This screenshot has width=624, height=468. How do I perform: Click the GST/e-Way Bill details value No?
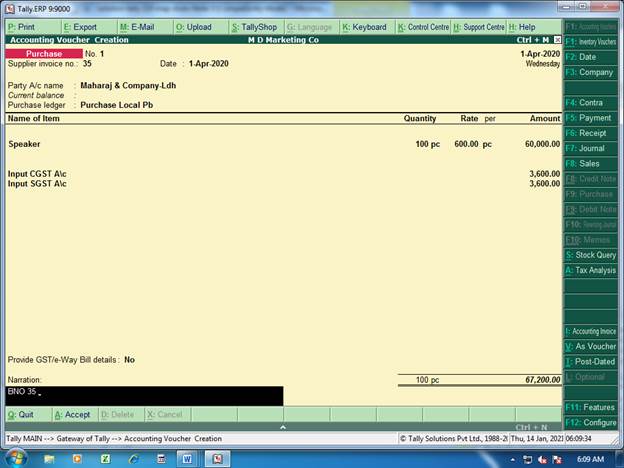pos(129,360)
